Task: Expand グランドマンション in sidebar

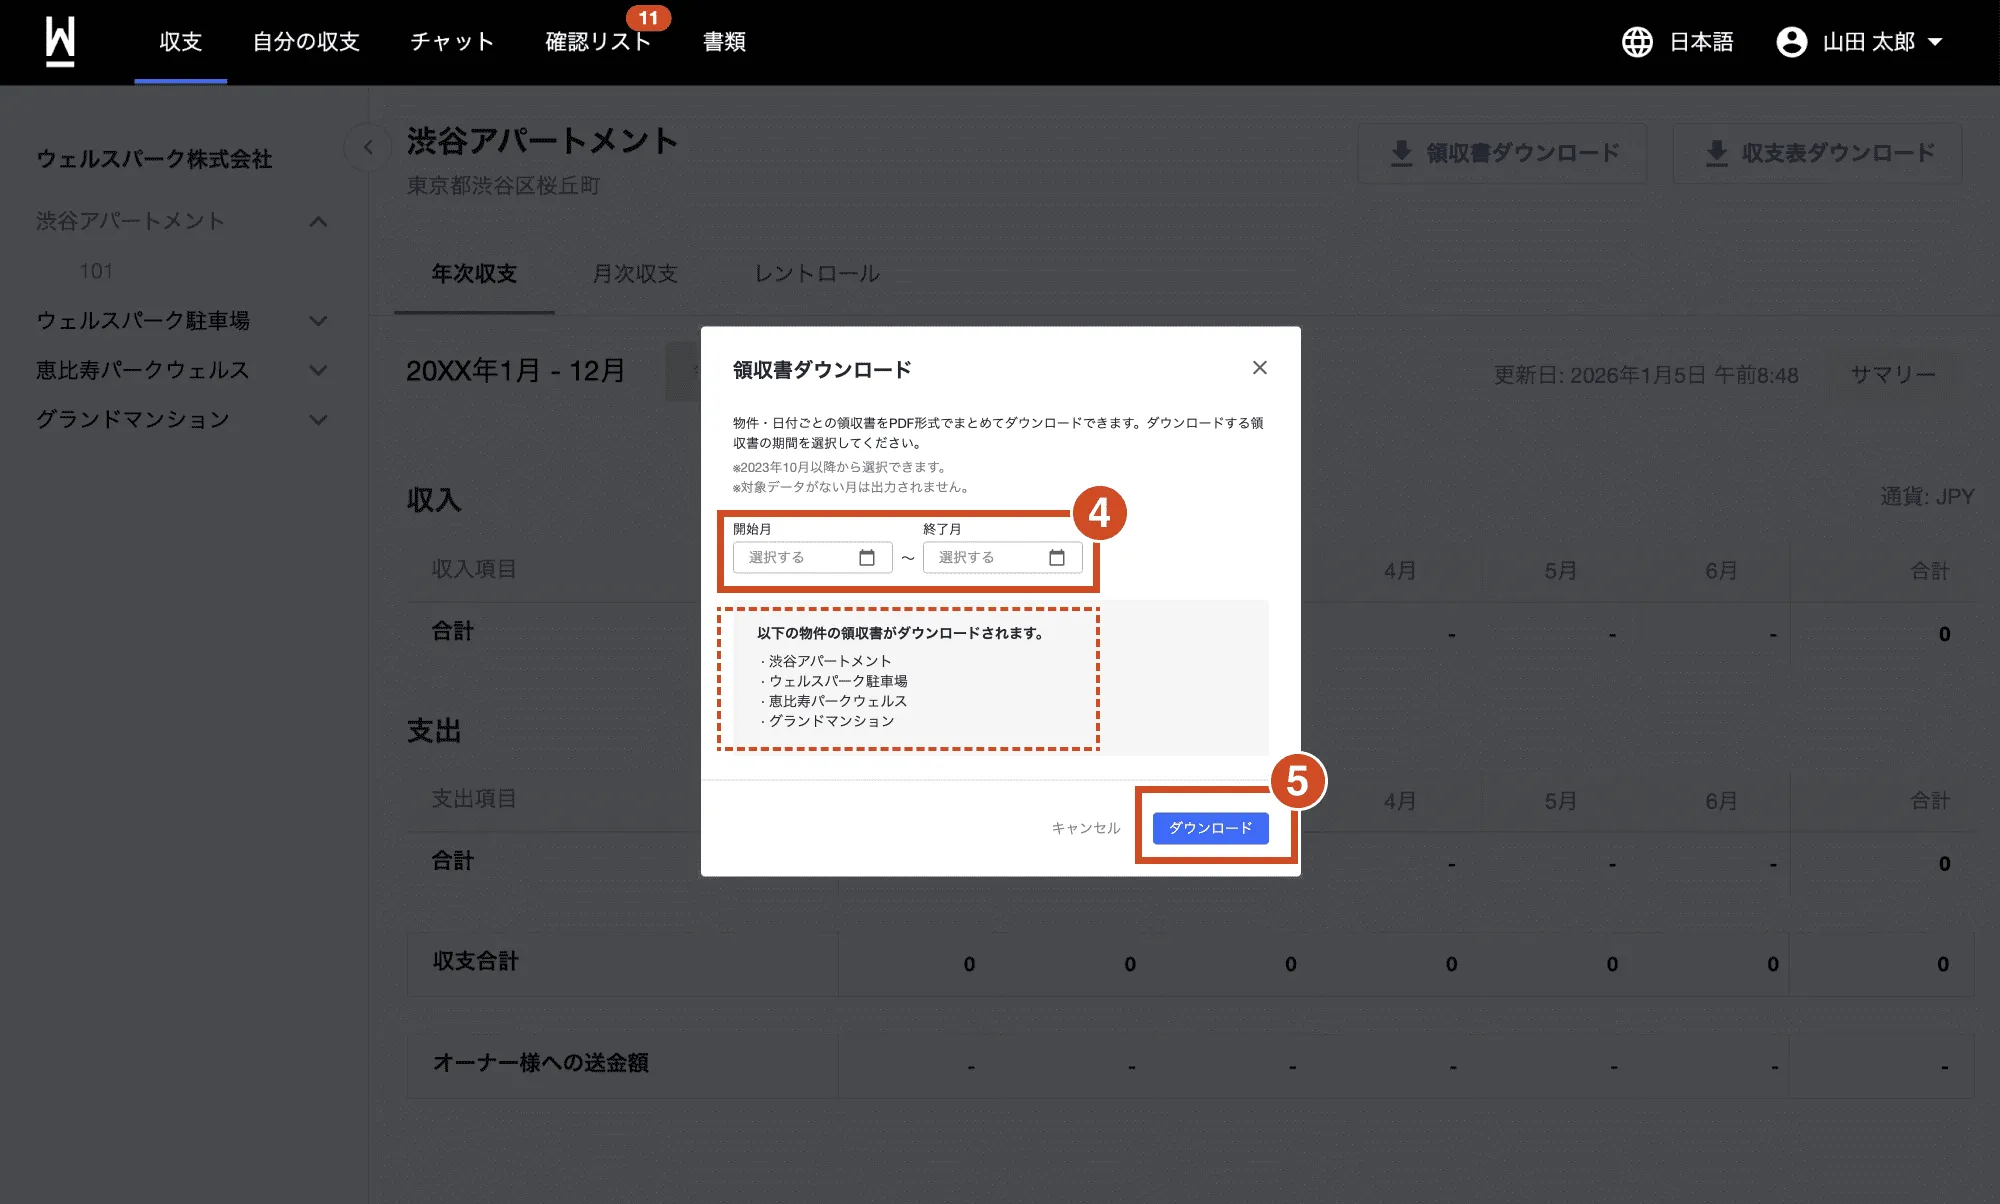Action: 318,420
